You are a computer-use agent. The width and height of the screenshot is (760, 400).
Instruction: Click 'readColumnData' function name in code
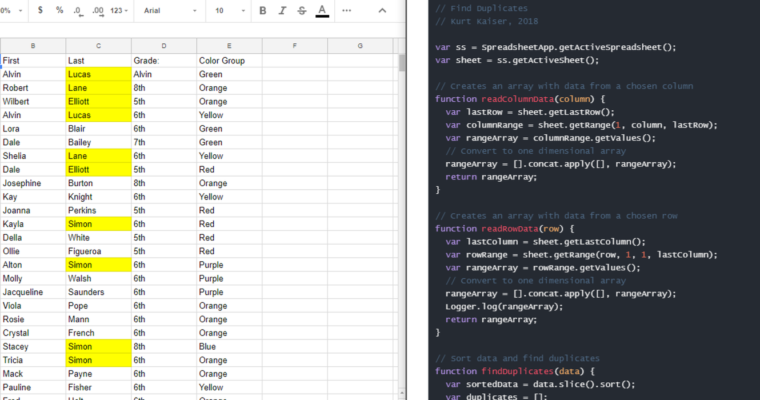point(517,99)
